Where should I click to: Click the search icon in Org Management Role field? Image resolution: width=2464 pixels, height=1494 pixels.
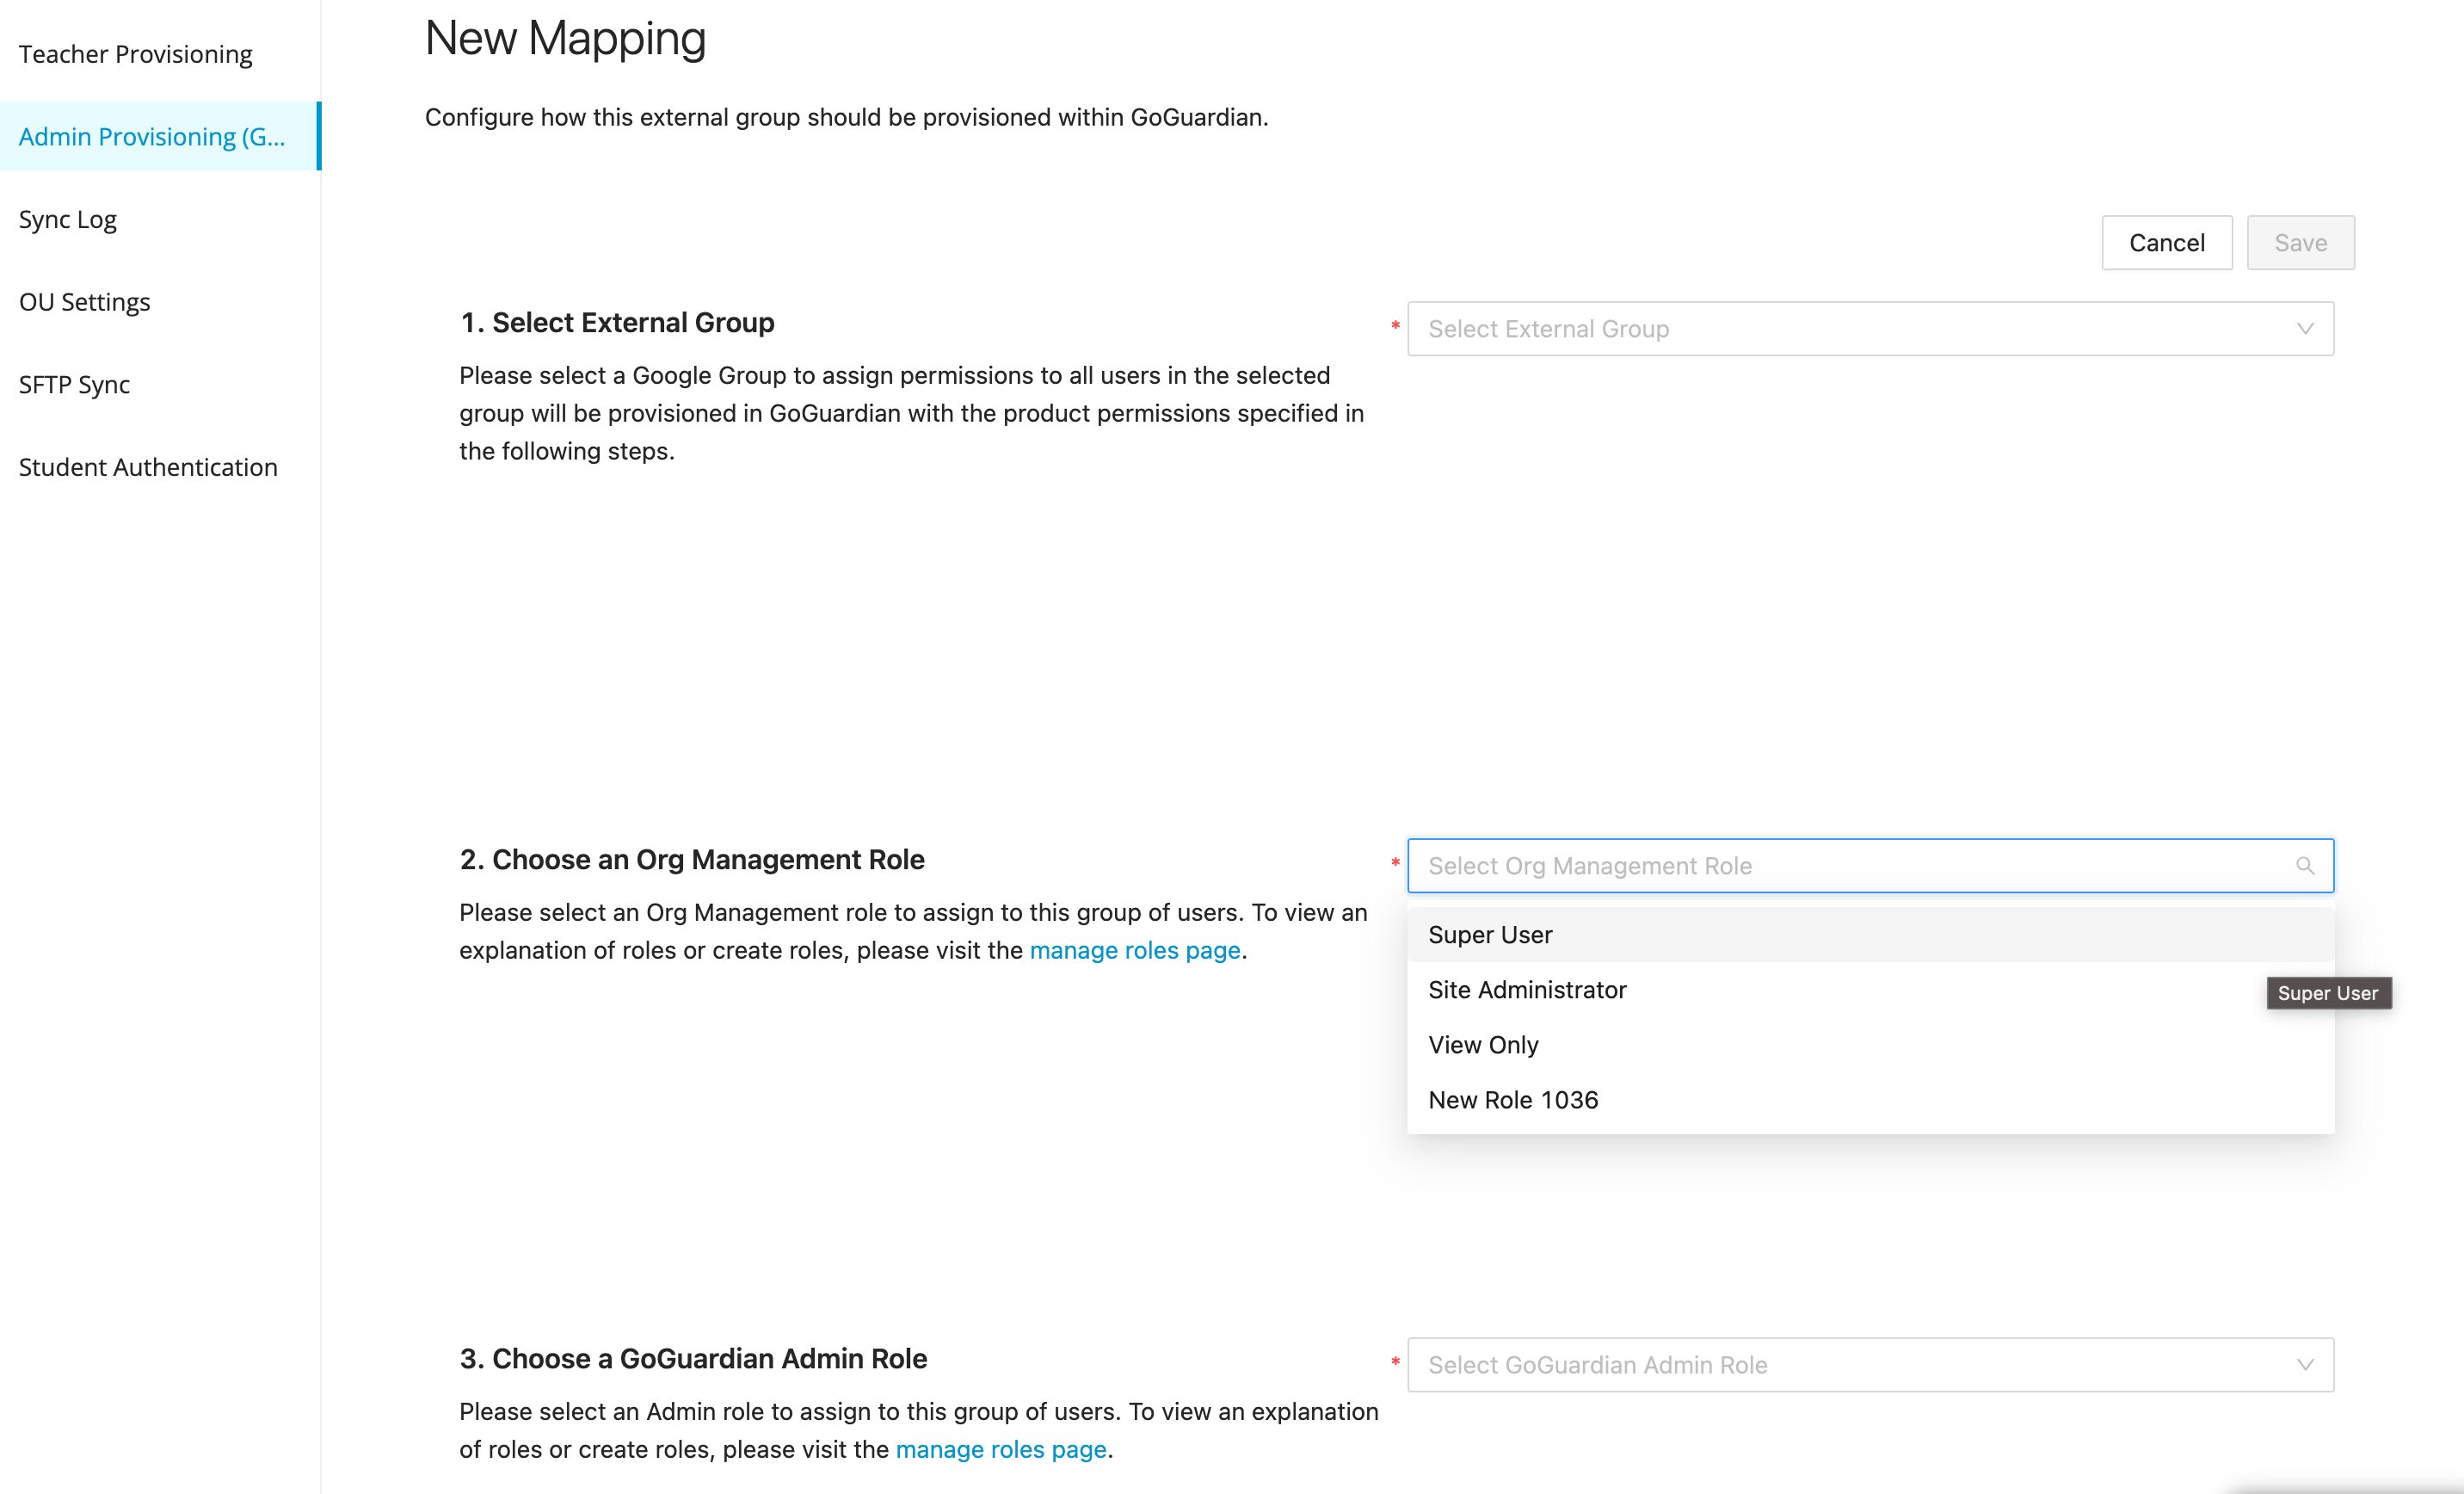[2305, 866]
